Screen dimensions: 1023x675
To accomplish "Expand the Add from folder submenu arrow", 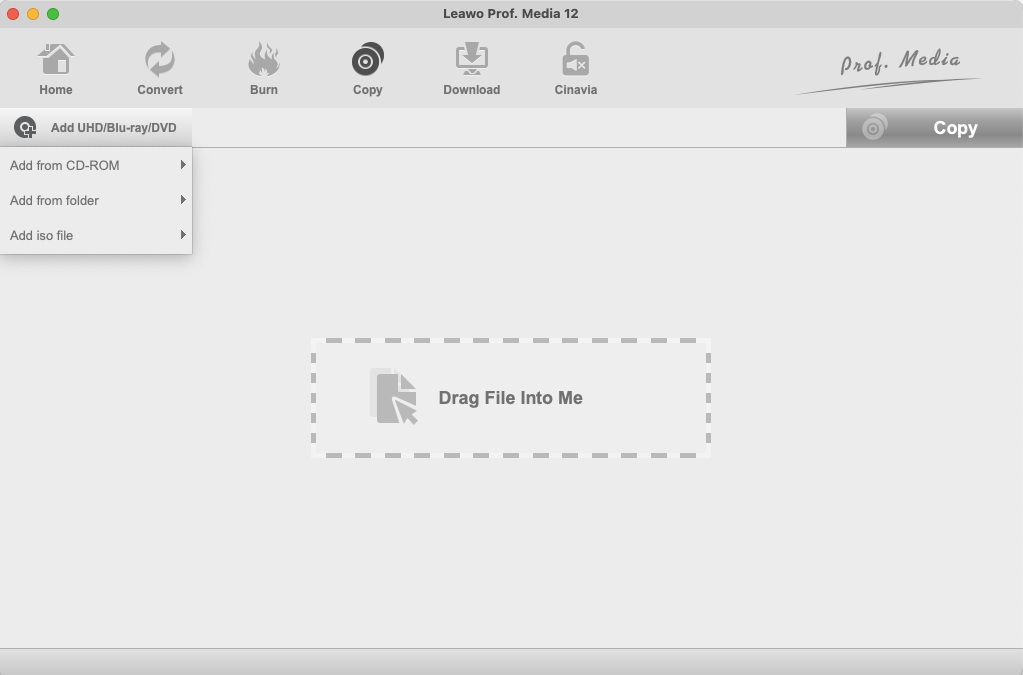I will 183,200.
